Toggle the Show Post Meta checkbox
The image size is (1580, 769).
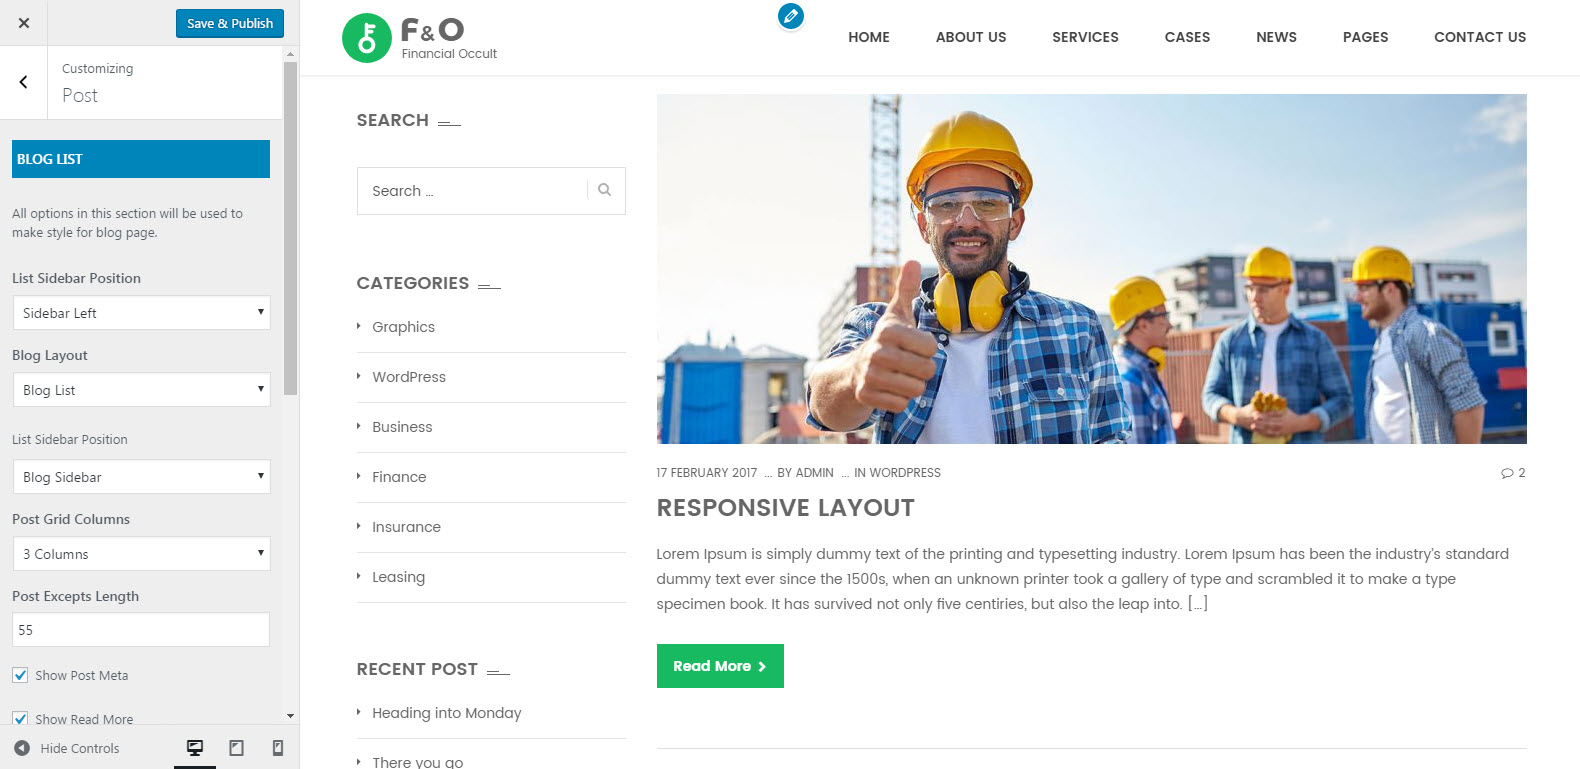(x=20, y=675)
